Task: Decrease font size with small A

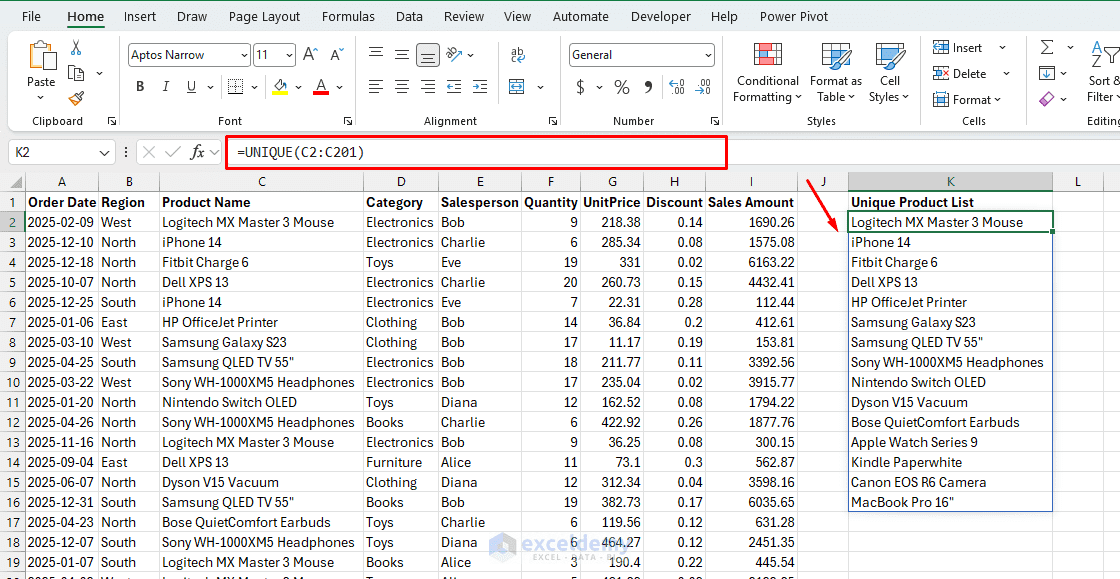Action: tap(336, 54)
